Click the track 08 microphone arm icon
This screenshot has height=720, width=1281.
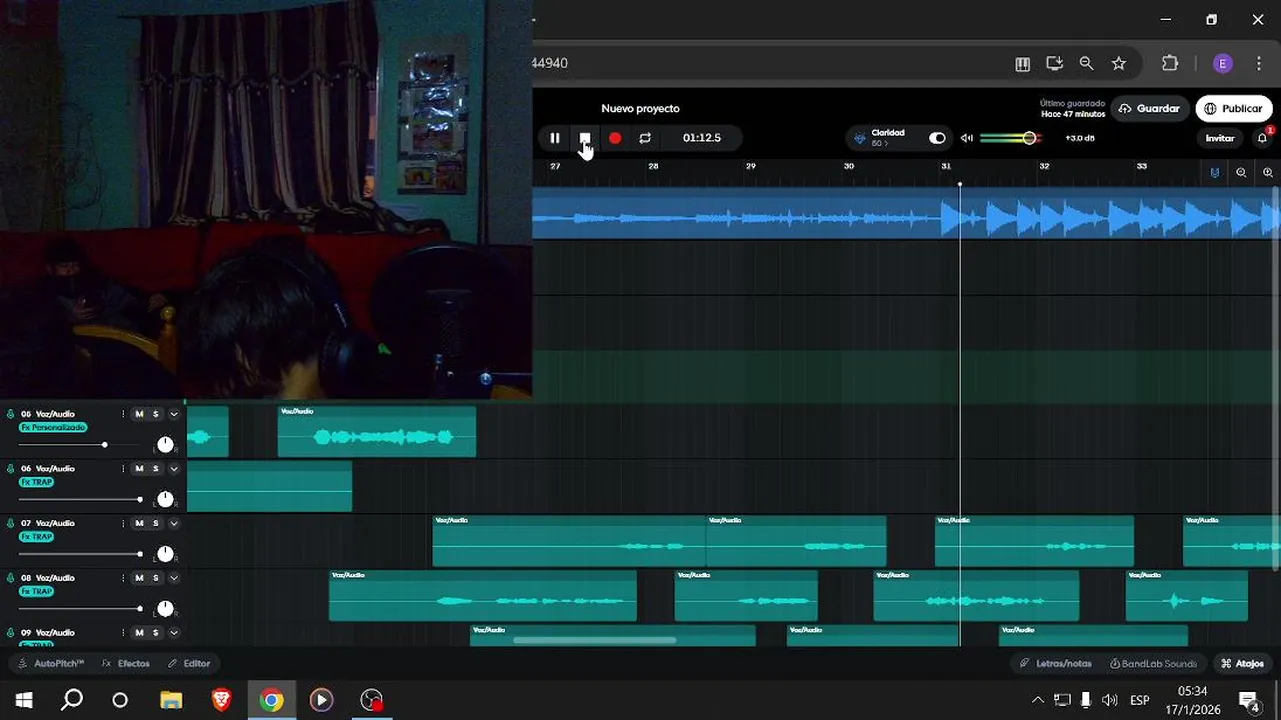(x=10, y=578)
